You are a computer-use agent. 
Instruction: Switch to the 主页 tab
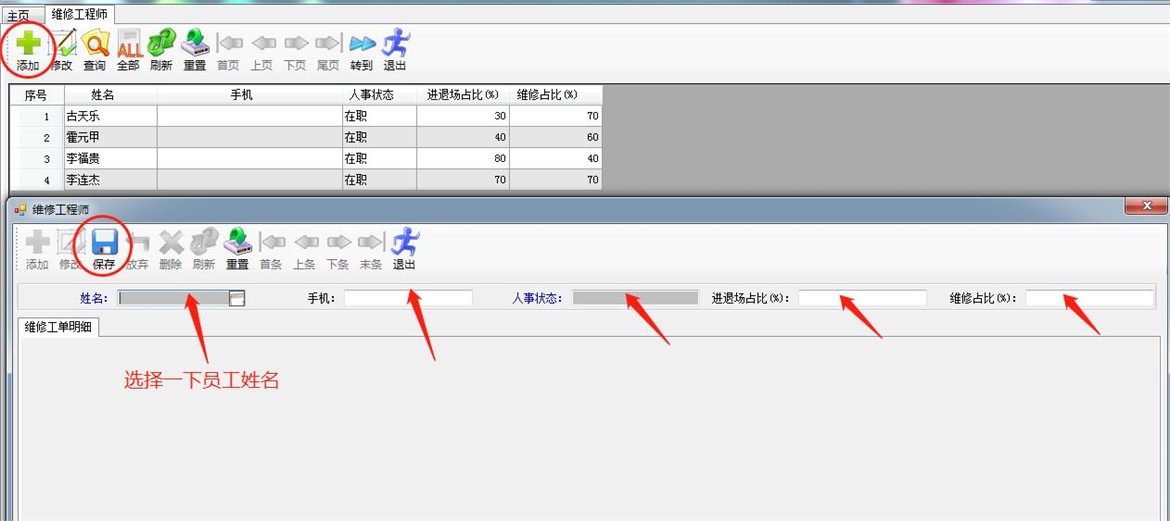[19, 15]
